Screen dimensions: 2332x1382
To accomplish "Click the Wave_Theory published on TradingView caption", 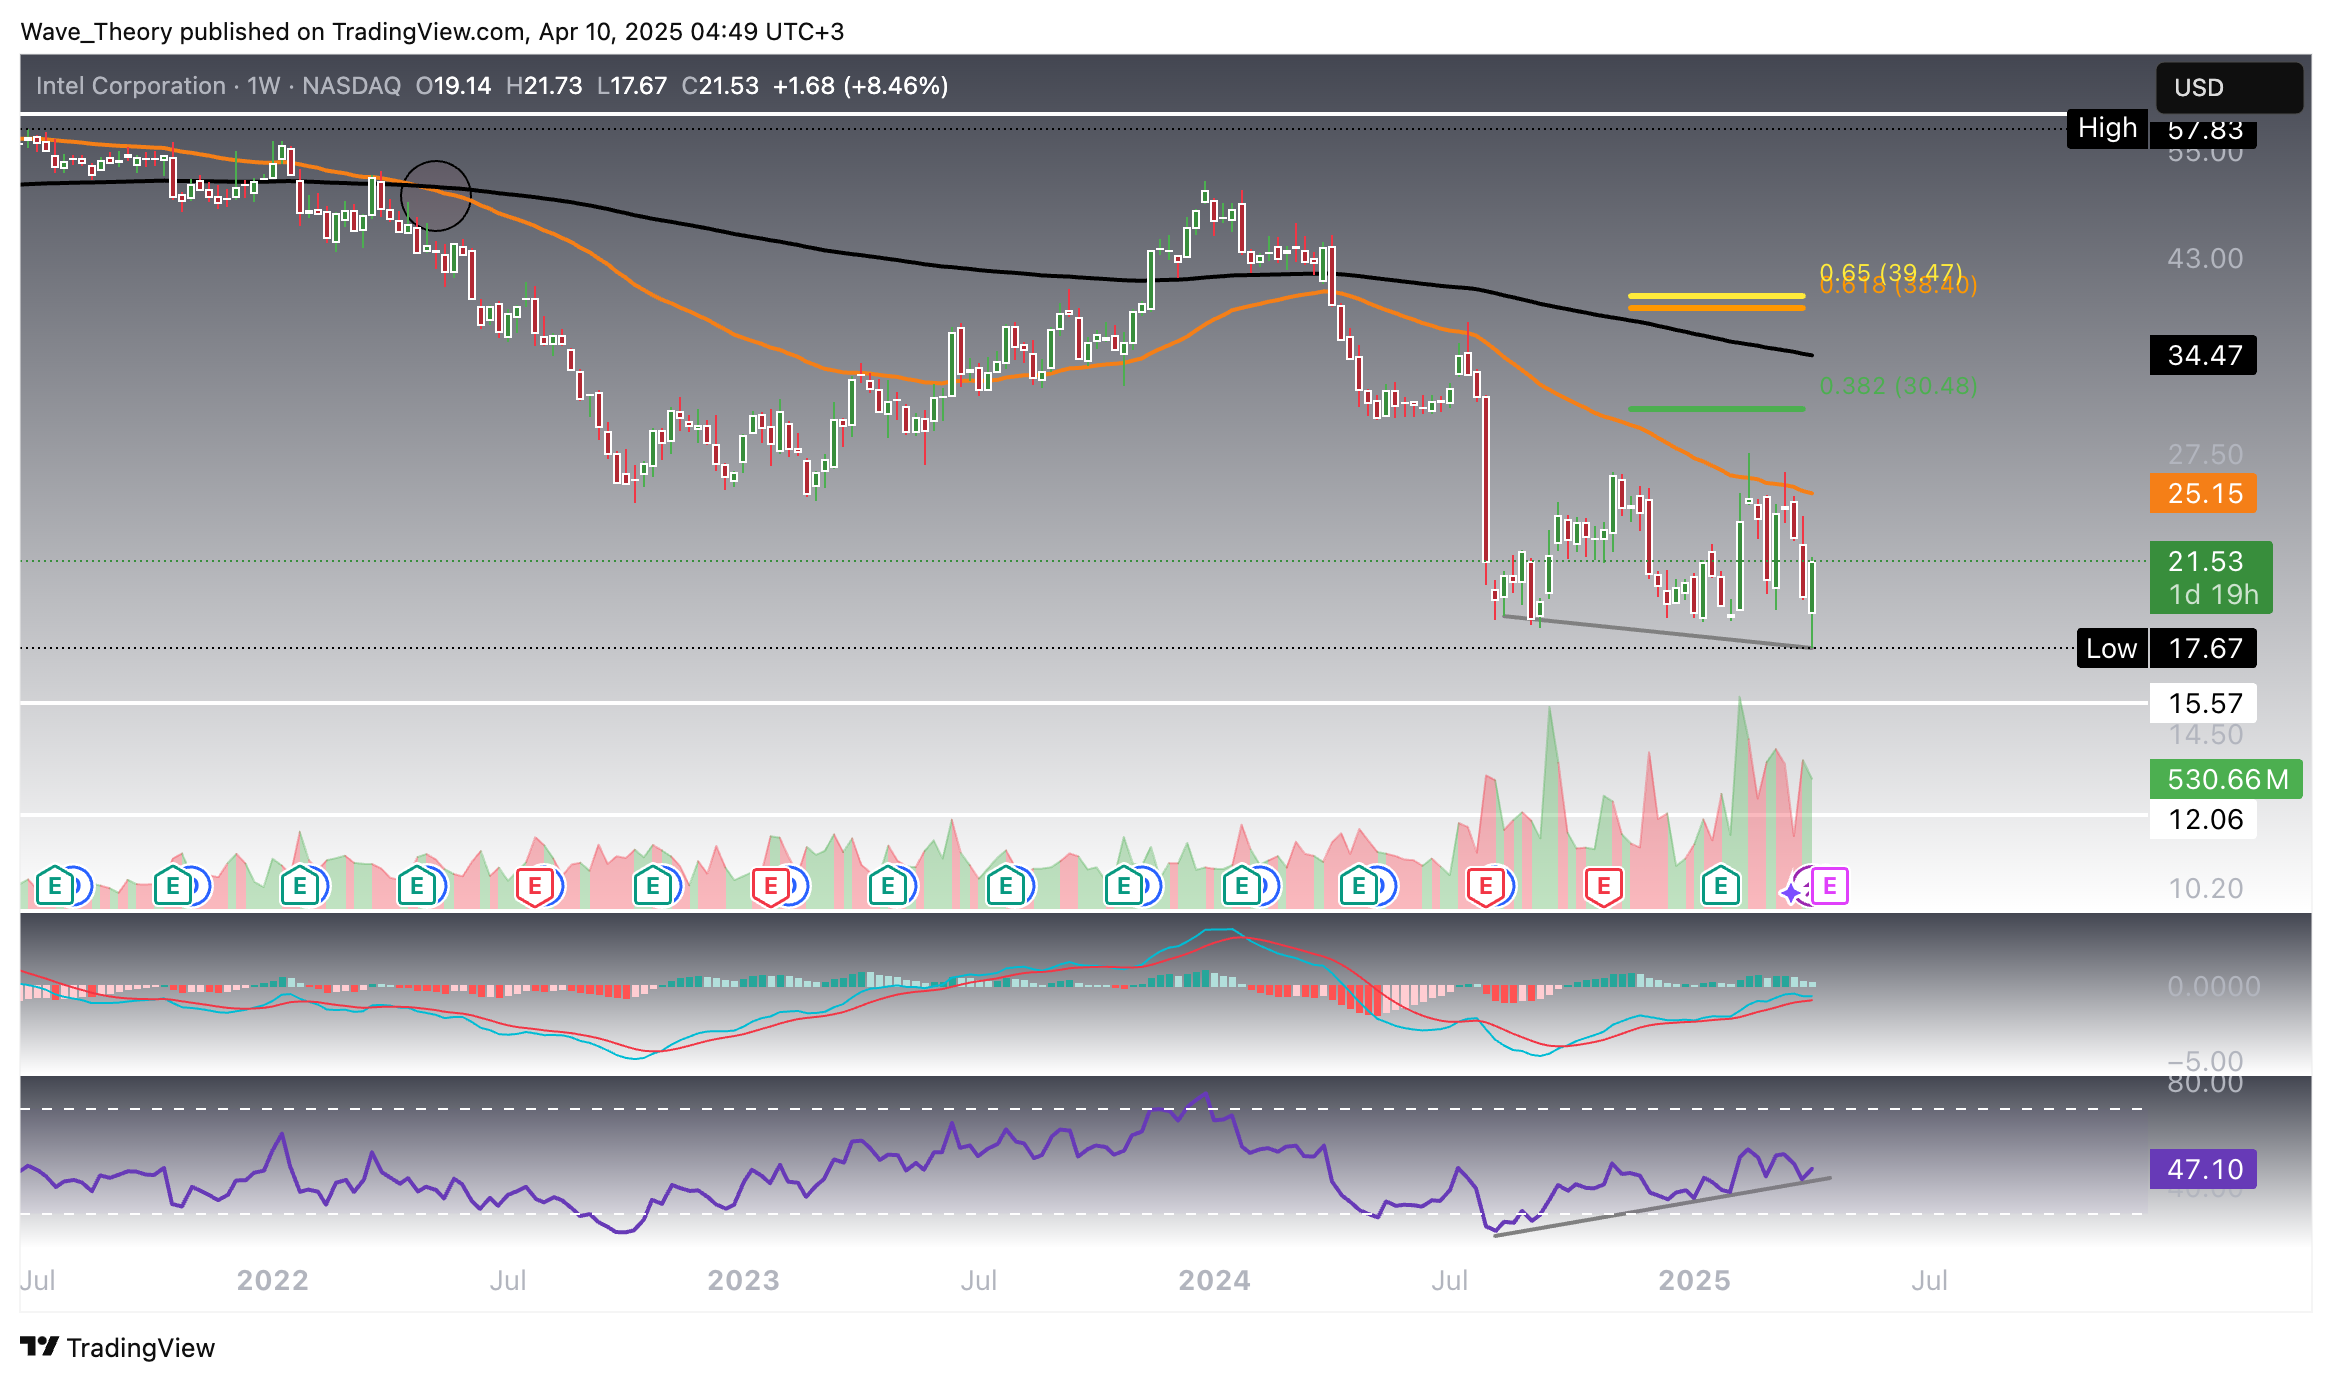I will 432,32.
